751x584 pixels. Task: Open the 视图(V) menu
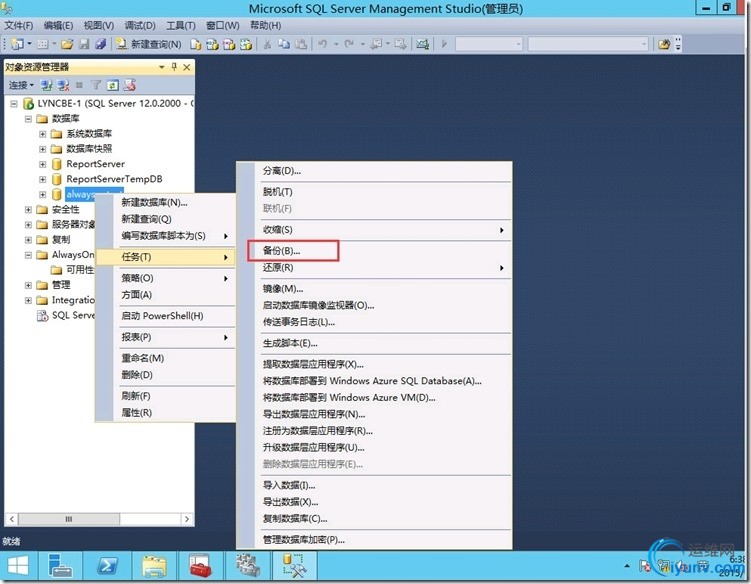[x=99, y=25]
